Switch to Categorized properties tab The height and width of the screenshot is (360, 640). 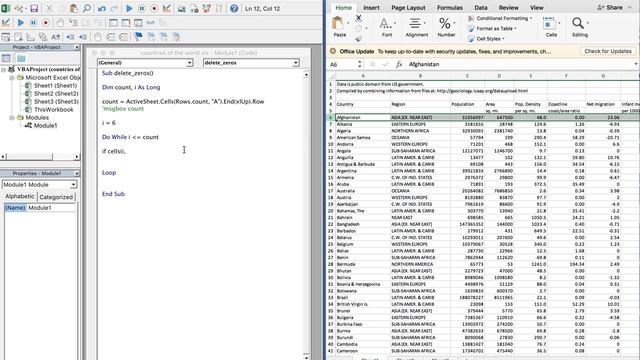[56, 197]
